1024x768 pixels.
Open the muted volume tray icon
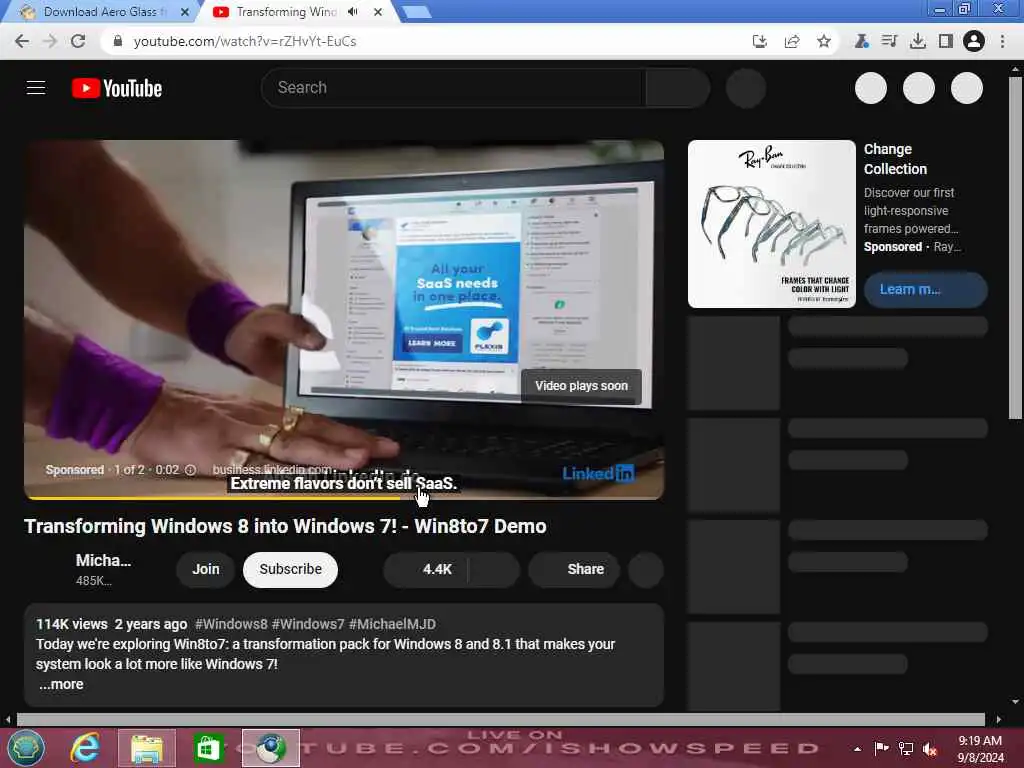click(930, 749)
